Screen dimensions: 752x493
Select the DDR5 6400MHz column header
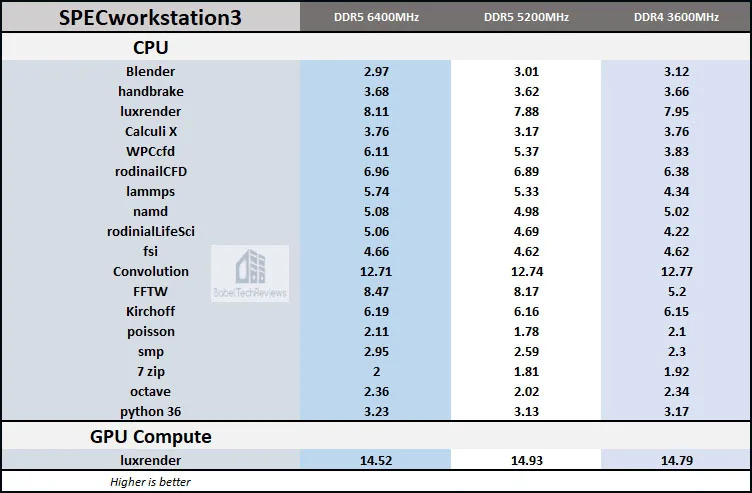(376, 17)
